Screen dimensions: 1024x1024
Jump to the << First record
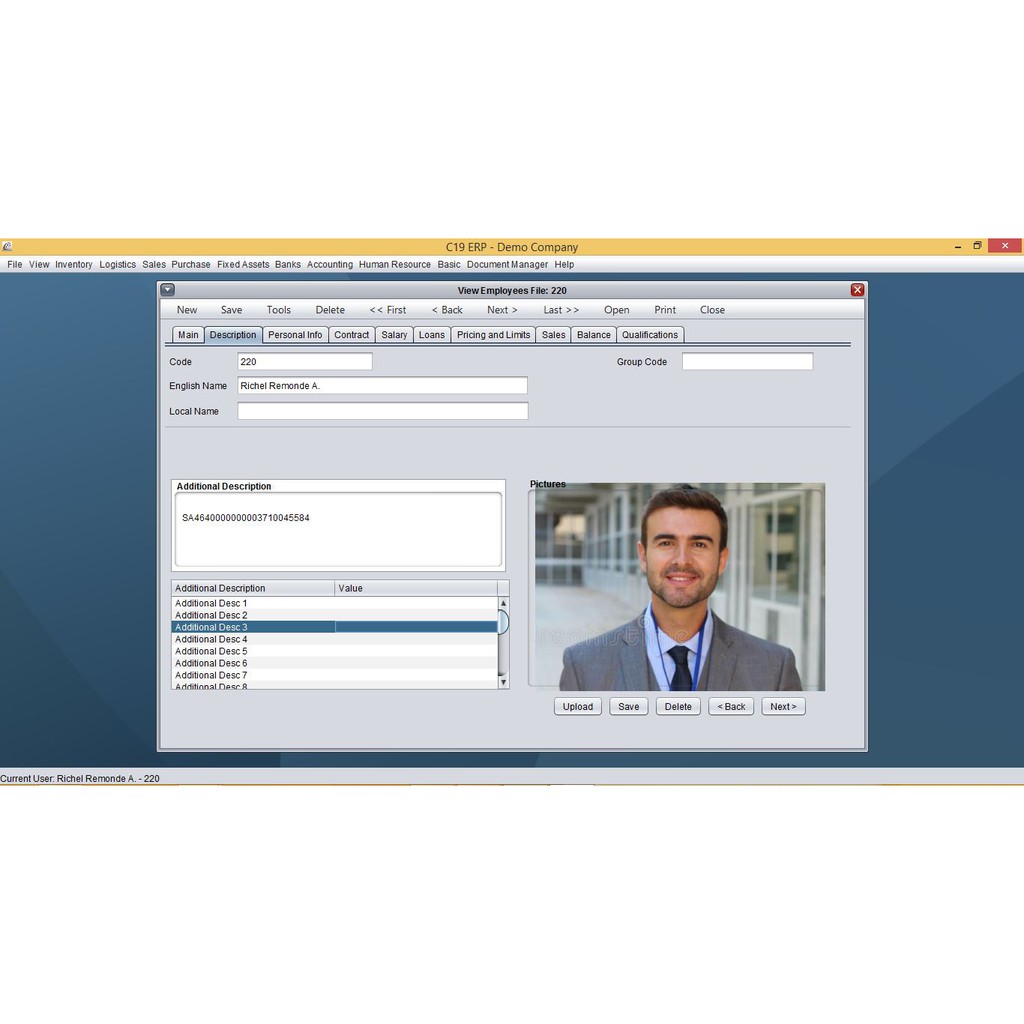click(x=387, y=310)
